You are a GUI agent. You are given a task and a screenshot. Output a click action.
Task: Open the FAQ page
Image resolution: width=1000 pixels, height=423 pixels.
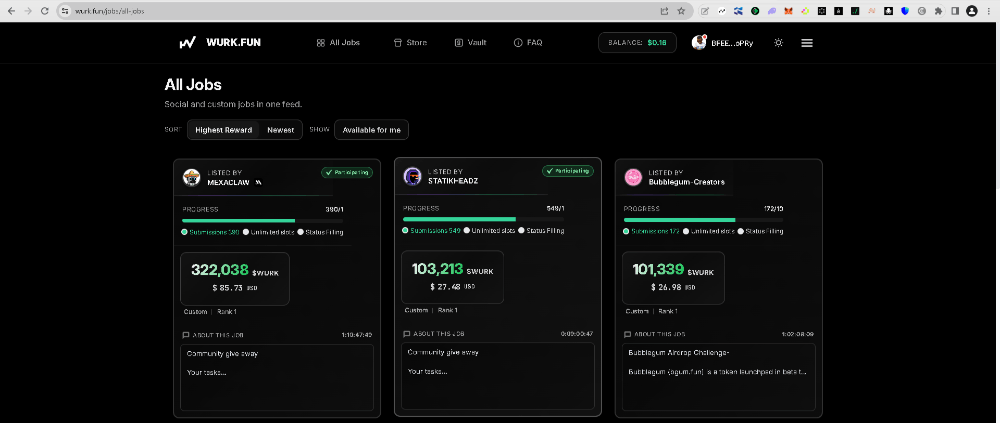point(528,43)
